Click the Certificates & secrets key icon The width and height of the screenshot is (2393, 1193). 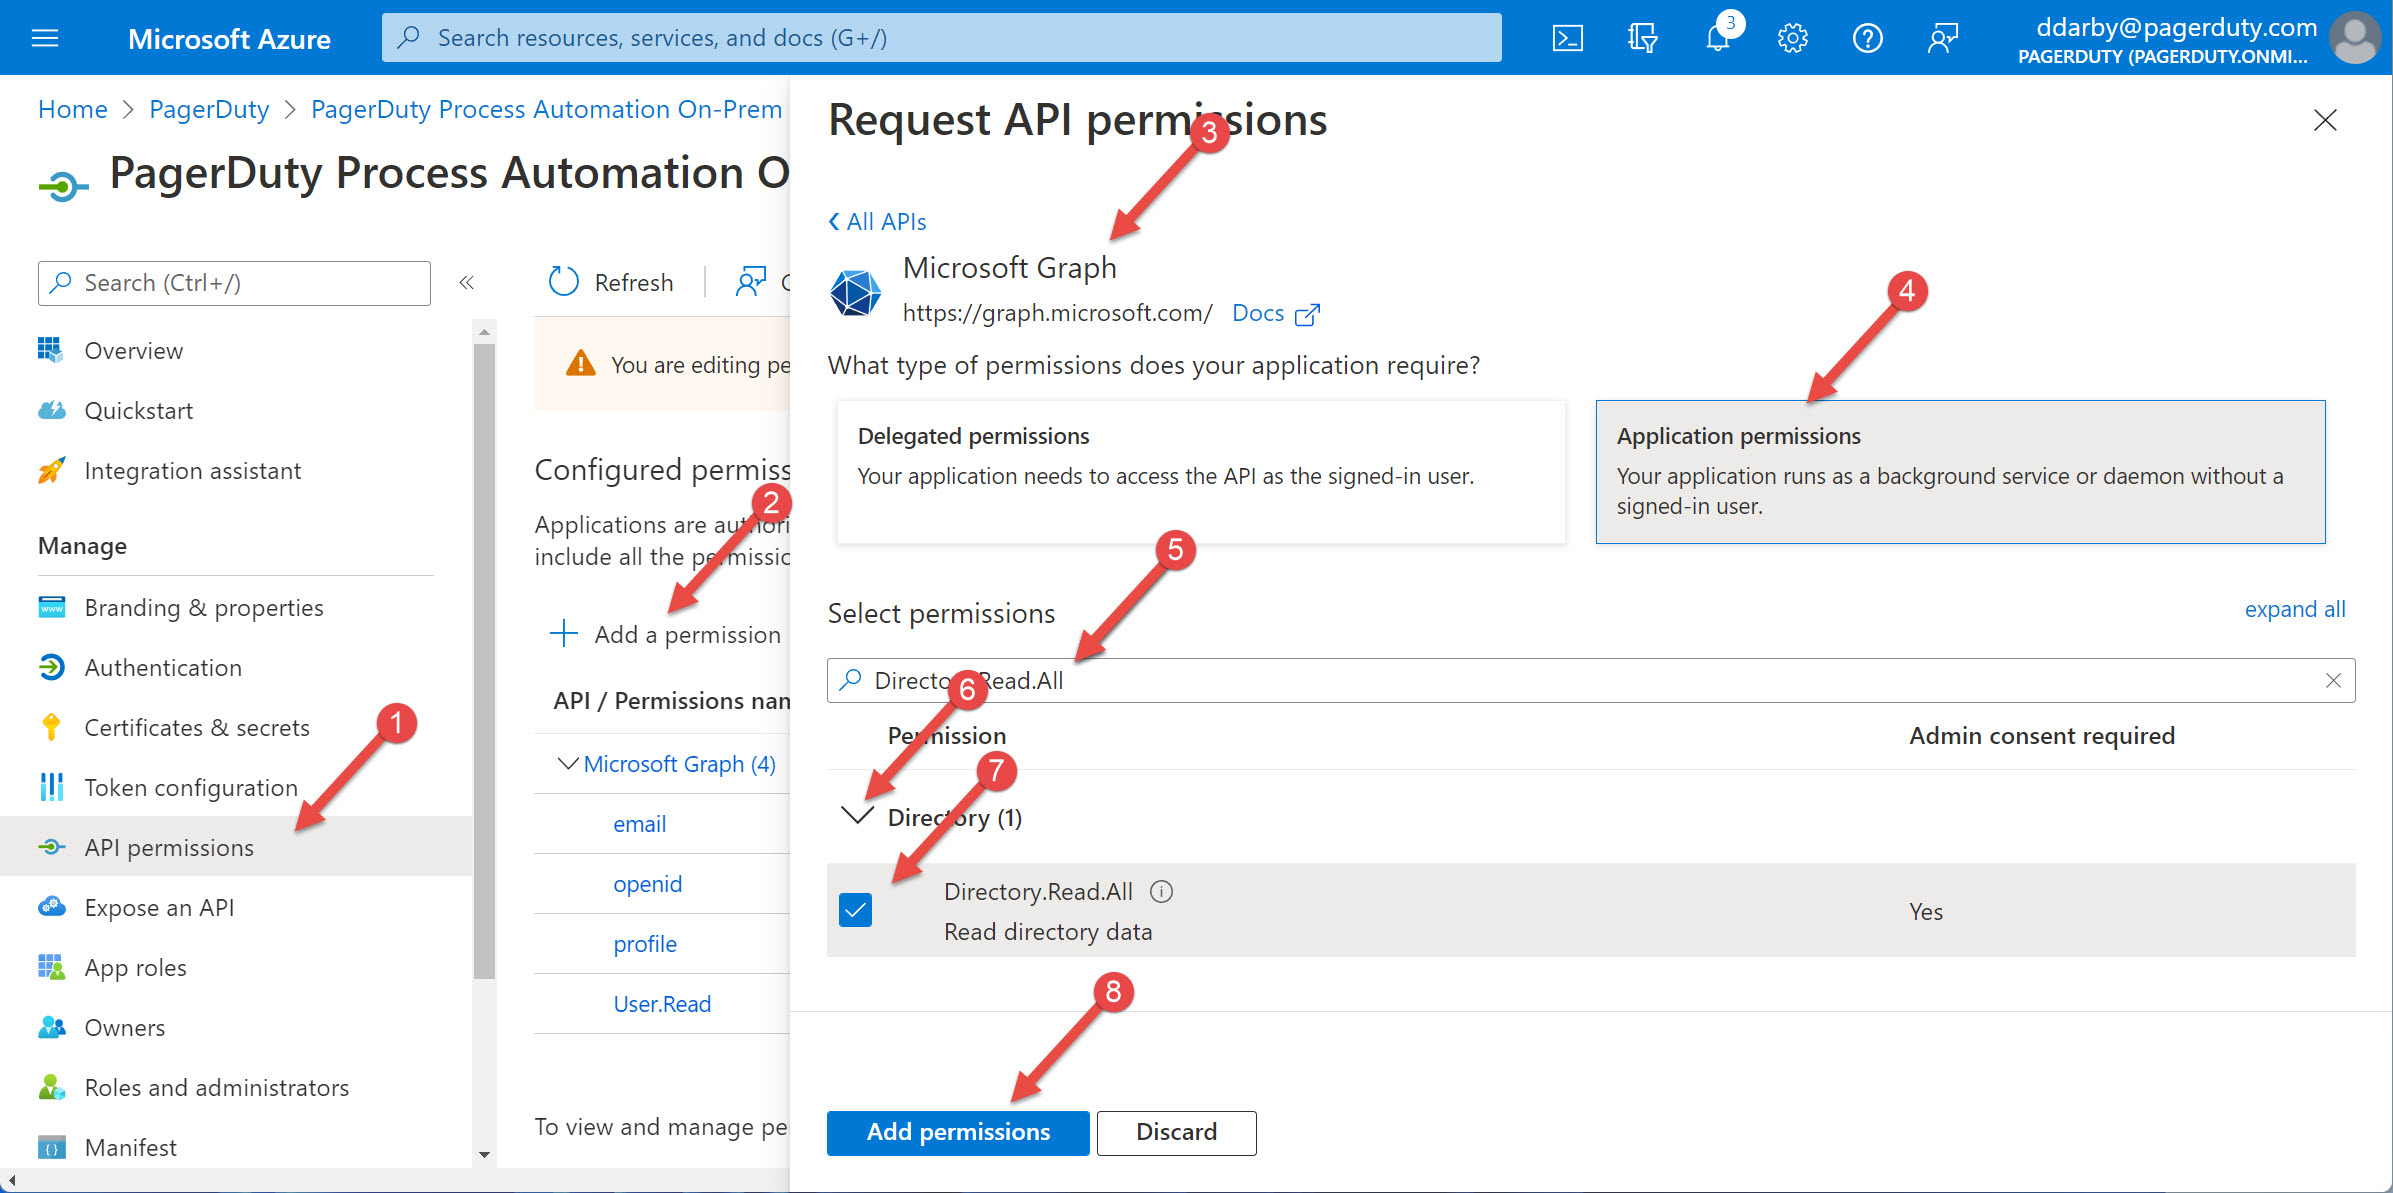click(51, 727)
